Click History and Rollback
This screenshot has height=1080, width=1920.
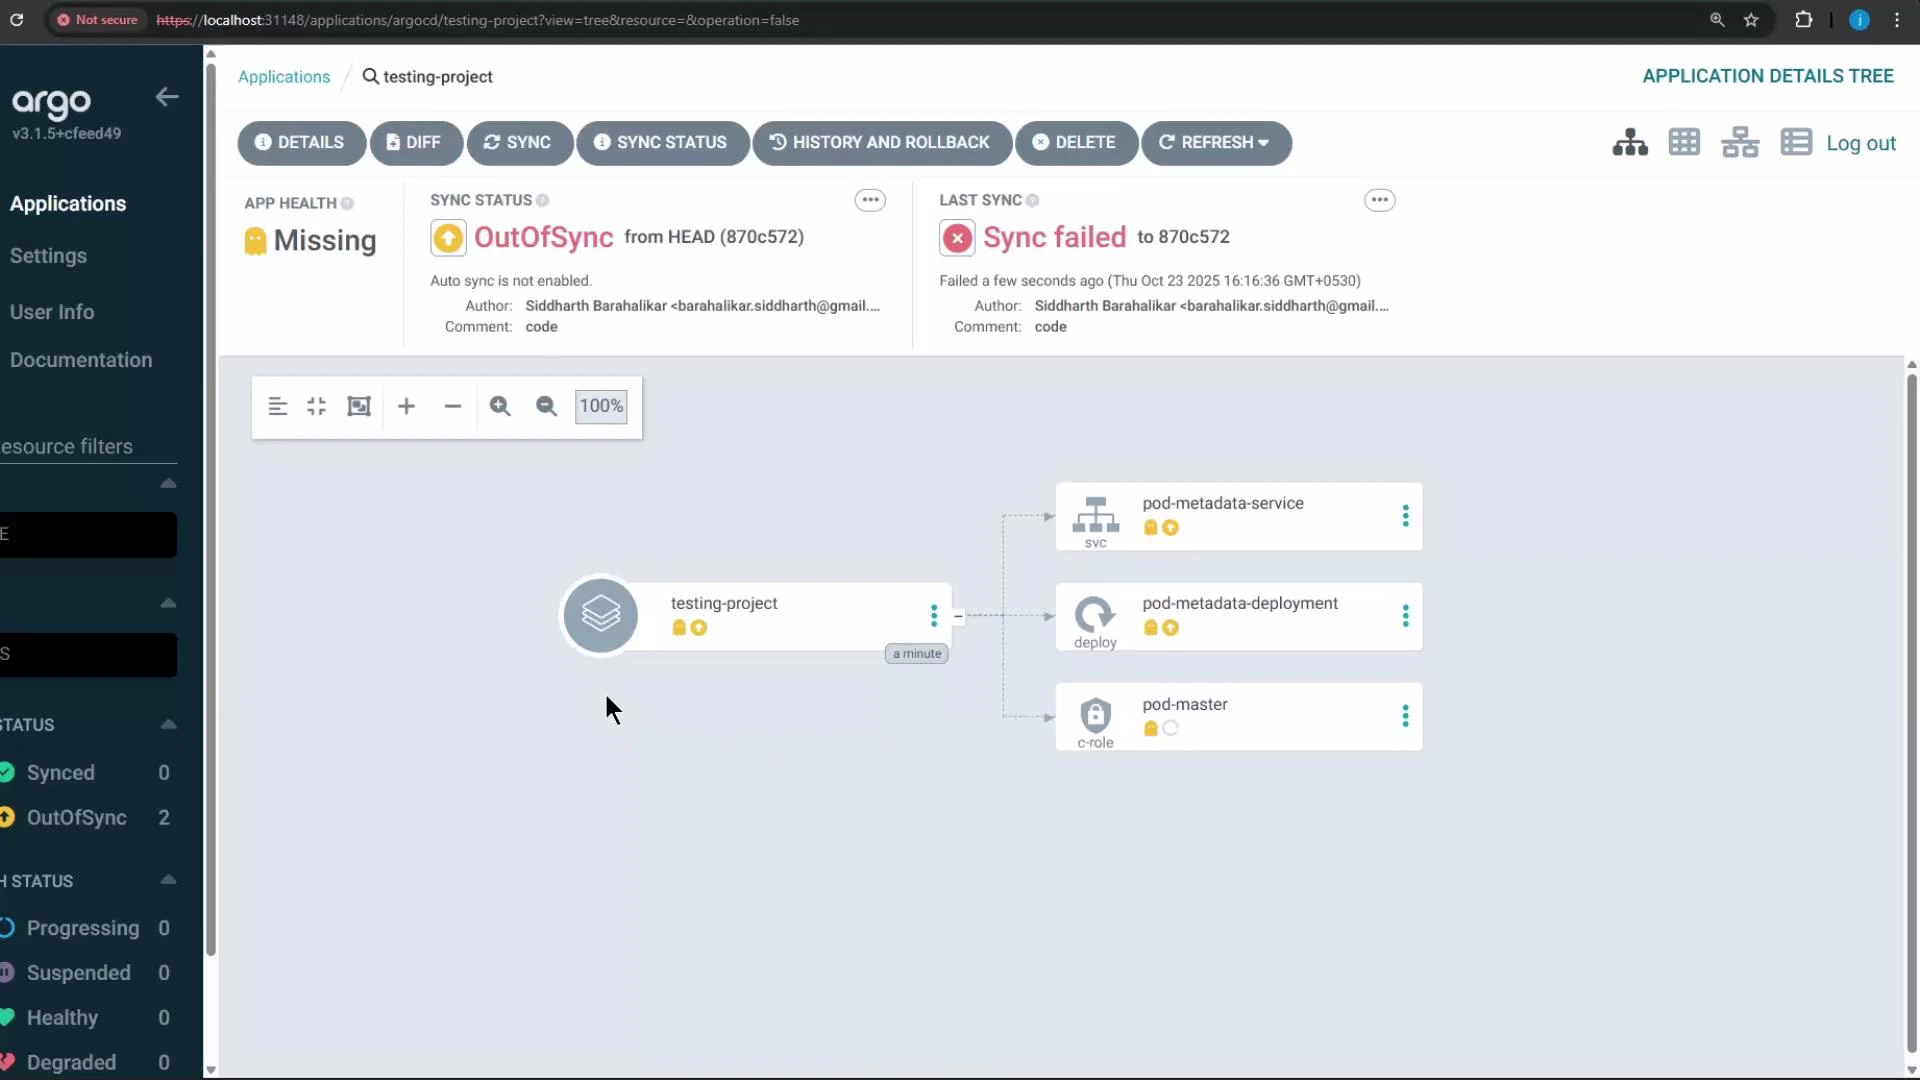click(x=881, y=143)
